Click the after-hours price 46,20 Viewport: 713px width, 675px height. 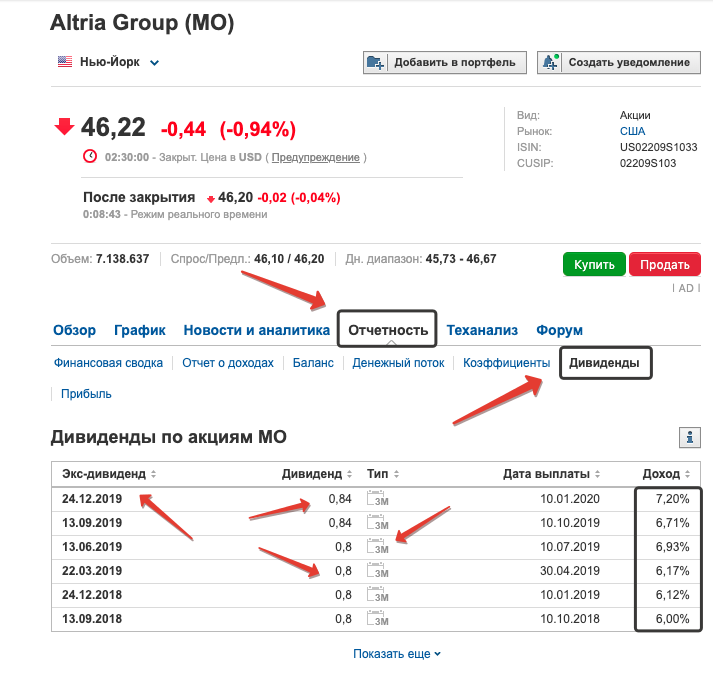point(236,197)
